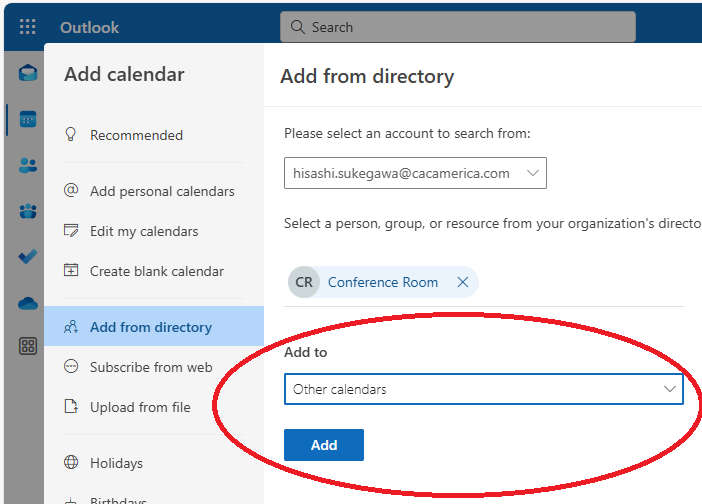Select Recommended in Add calendar menu
The width and height of the screenshot is (702, 504).
tap(136, 135)
